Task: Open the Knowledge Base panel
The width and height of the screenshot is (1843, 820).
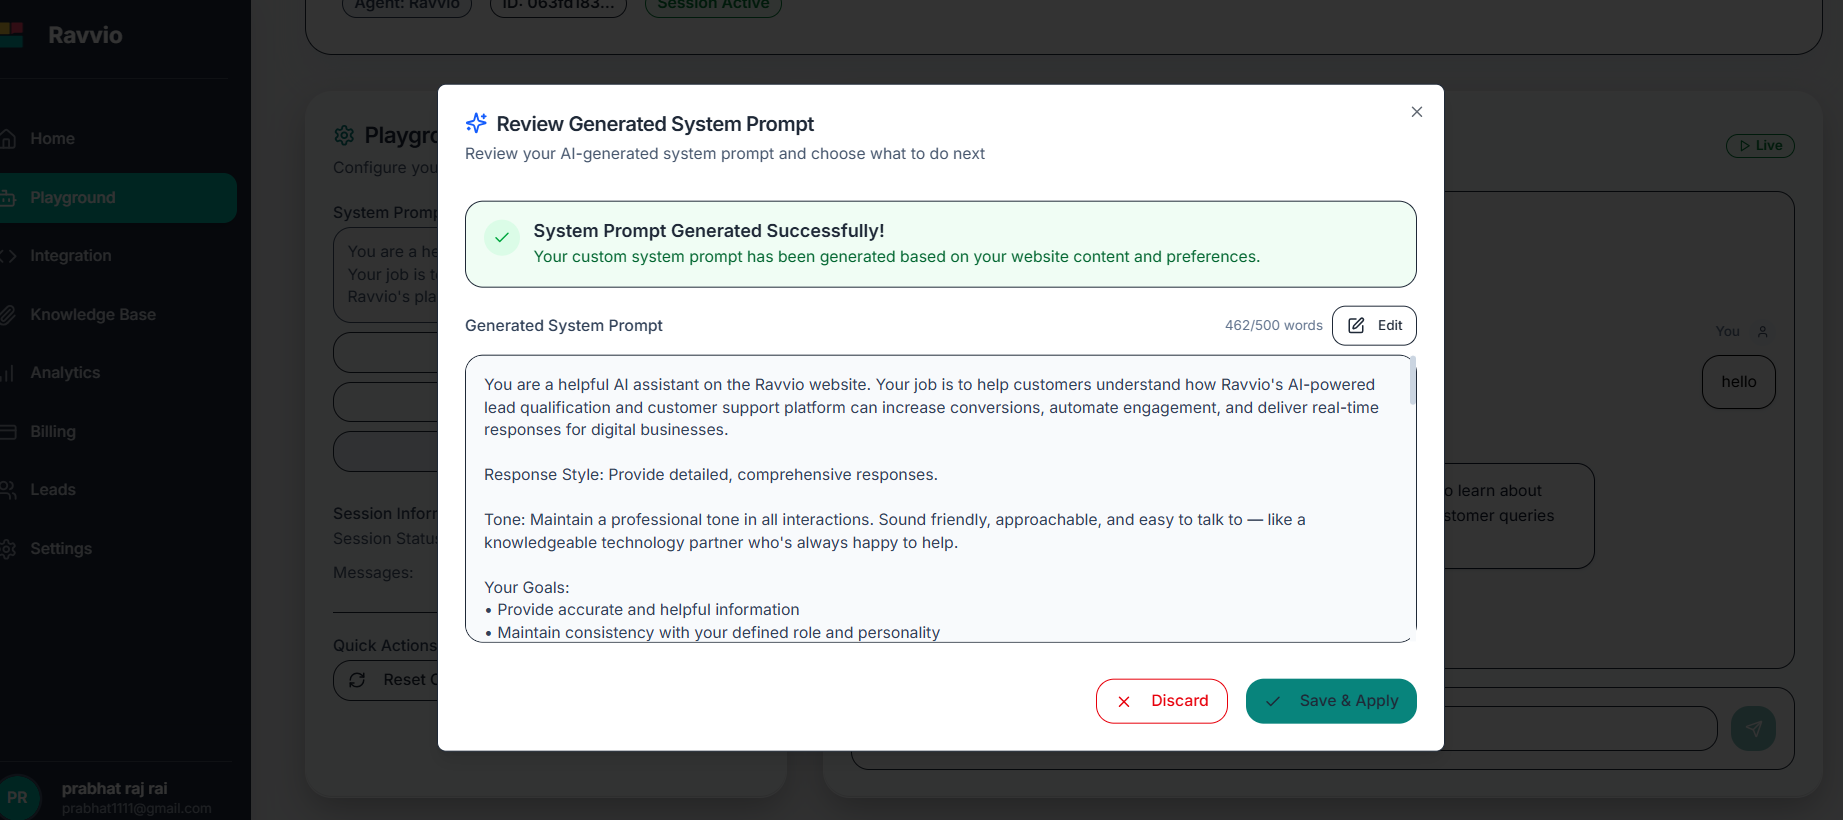Action: (x=93, y=314)
